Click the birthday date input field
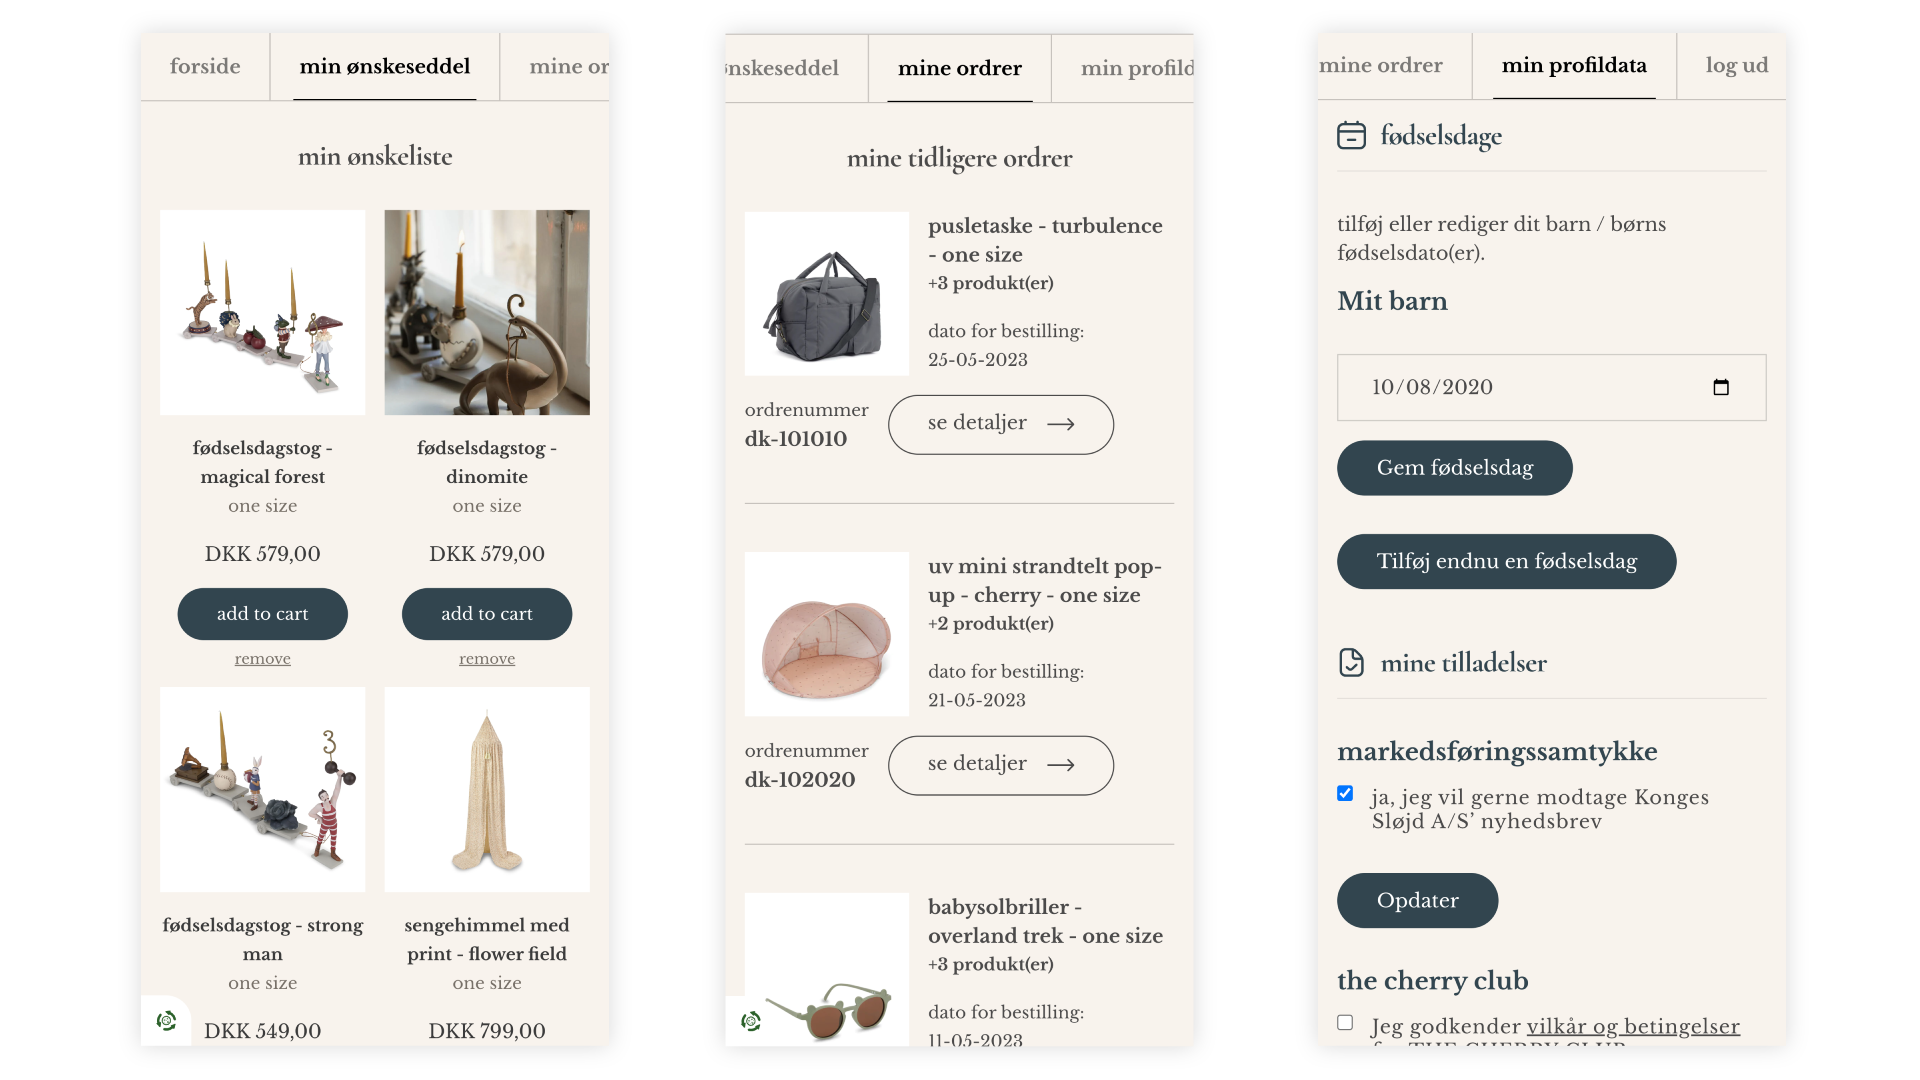 1552,387
